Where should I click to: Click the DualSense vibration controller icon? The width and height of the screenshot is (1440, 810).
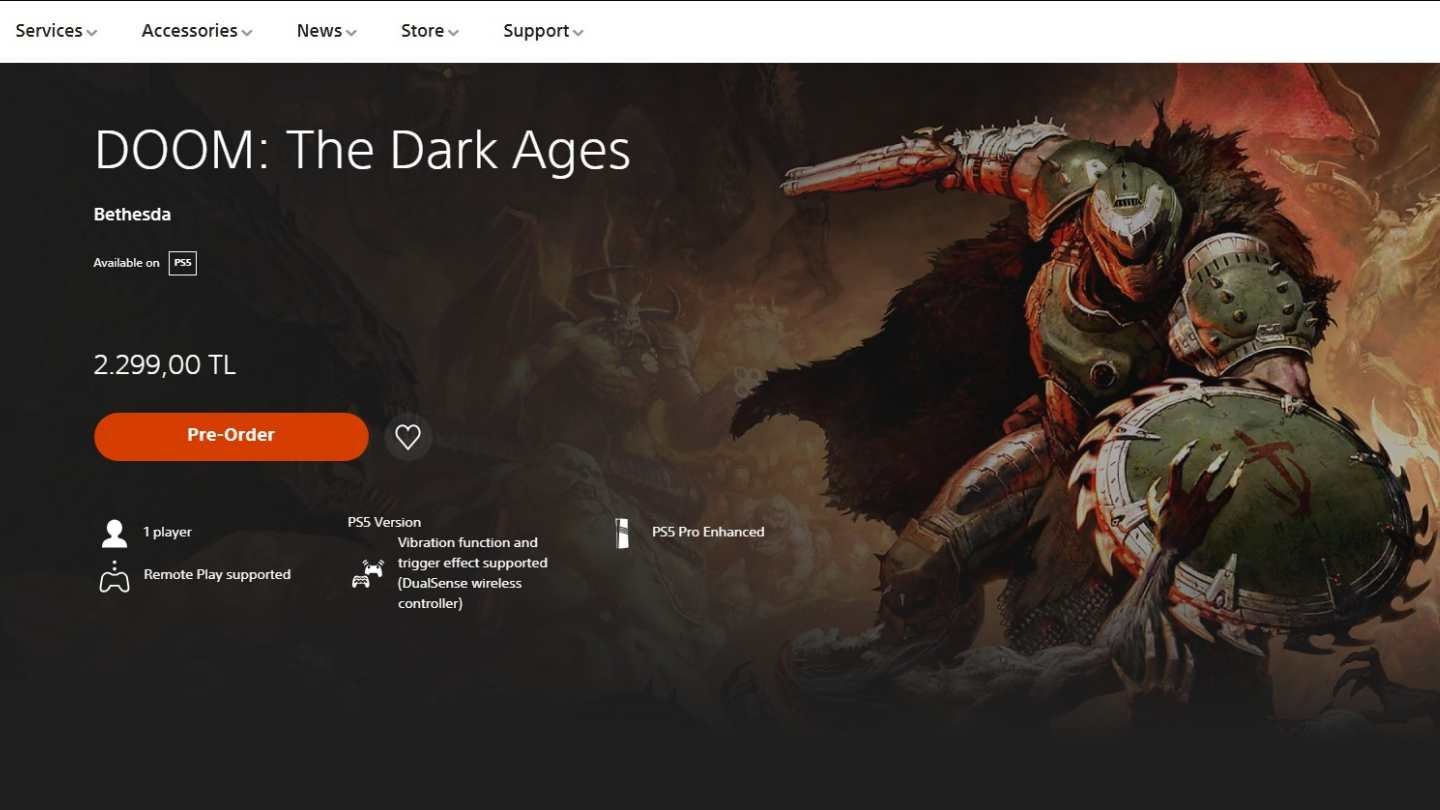(x=368, y=573)
